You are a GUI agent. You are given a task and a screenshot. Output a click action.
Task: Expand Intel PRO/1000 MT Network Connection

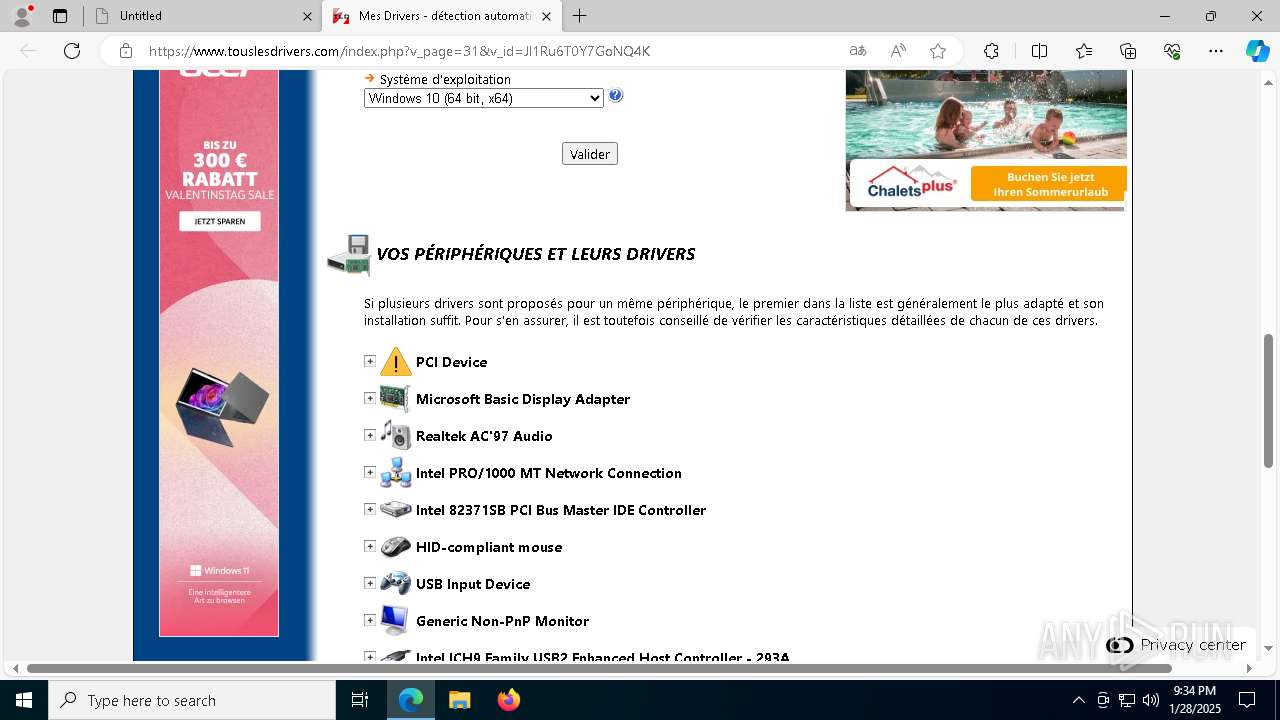[x=370, y=472]
